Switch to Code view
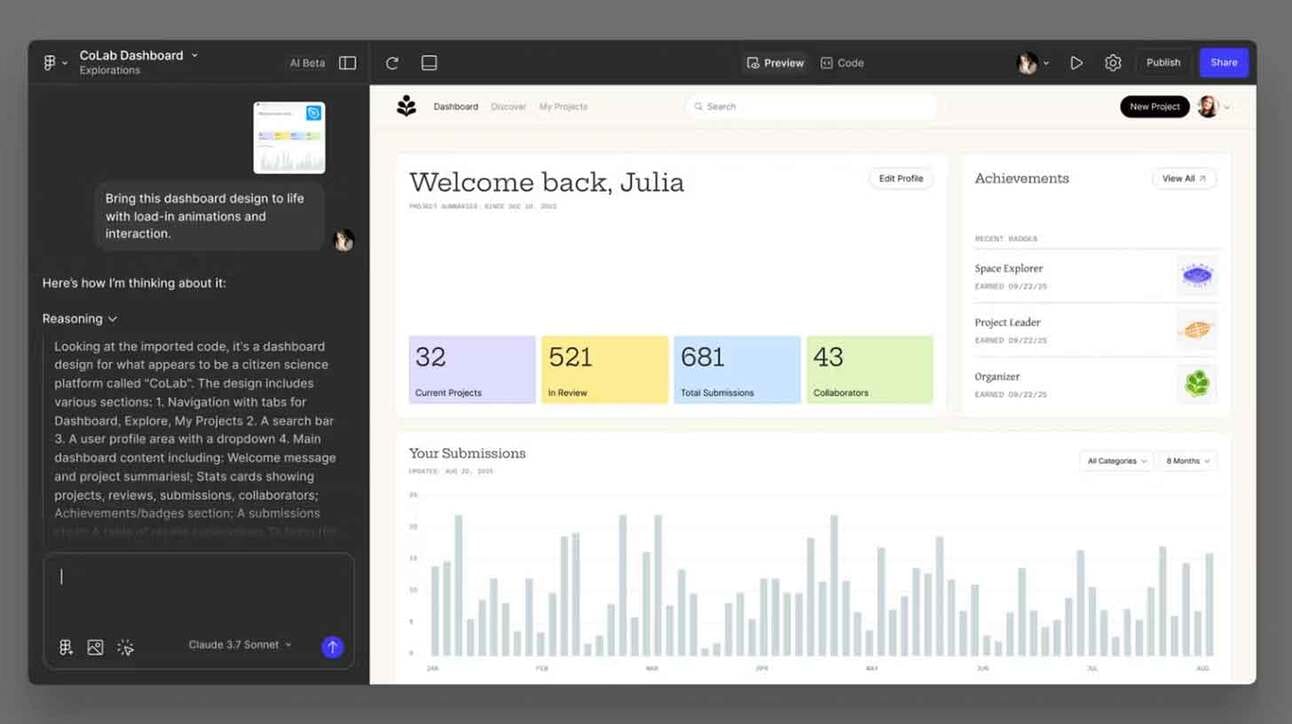This screenshot has width=1292, height=724. [842, 63]
